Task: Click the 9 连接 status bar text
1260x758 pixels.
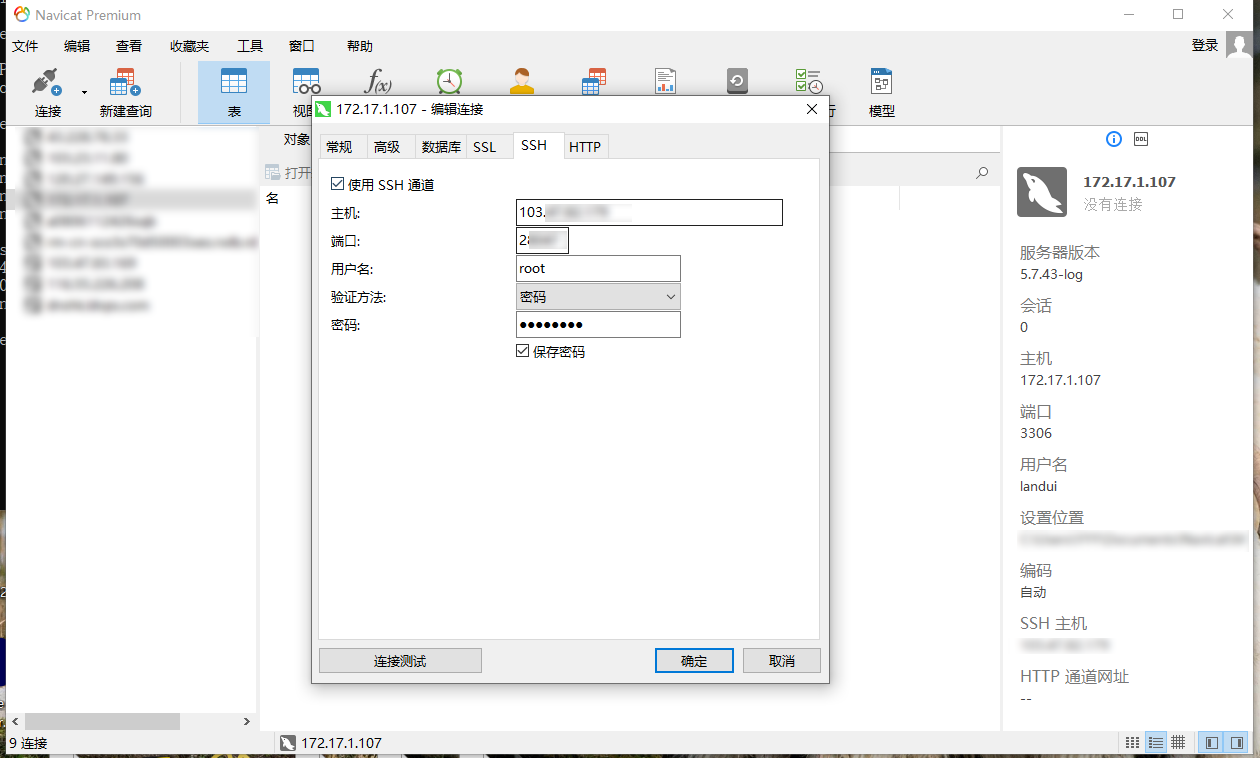Action: (x=28, y=743)
